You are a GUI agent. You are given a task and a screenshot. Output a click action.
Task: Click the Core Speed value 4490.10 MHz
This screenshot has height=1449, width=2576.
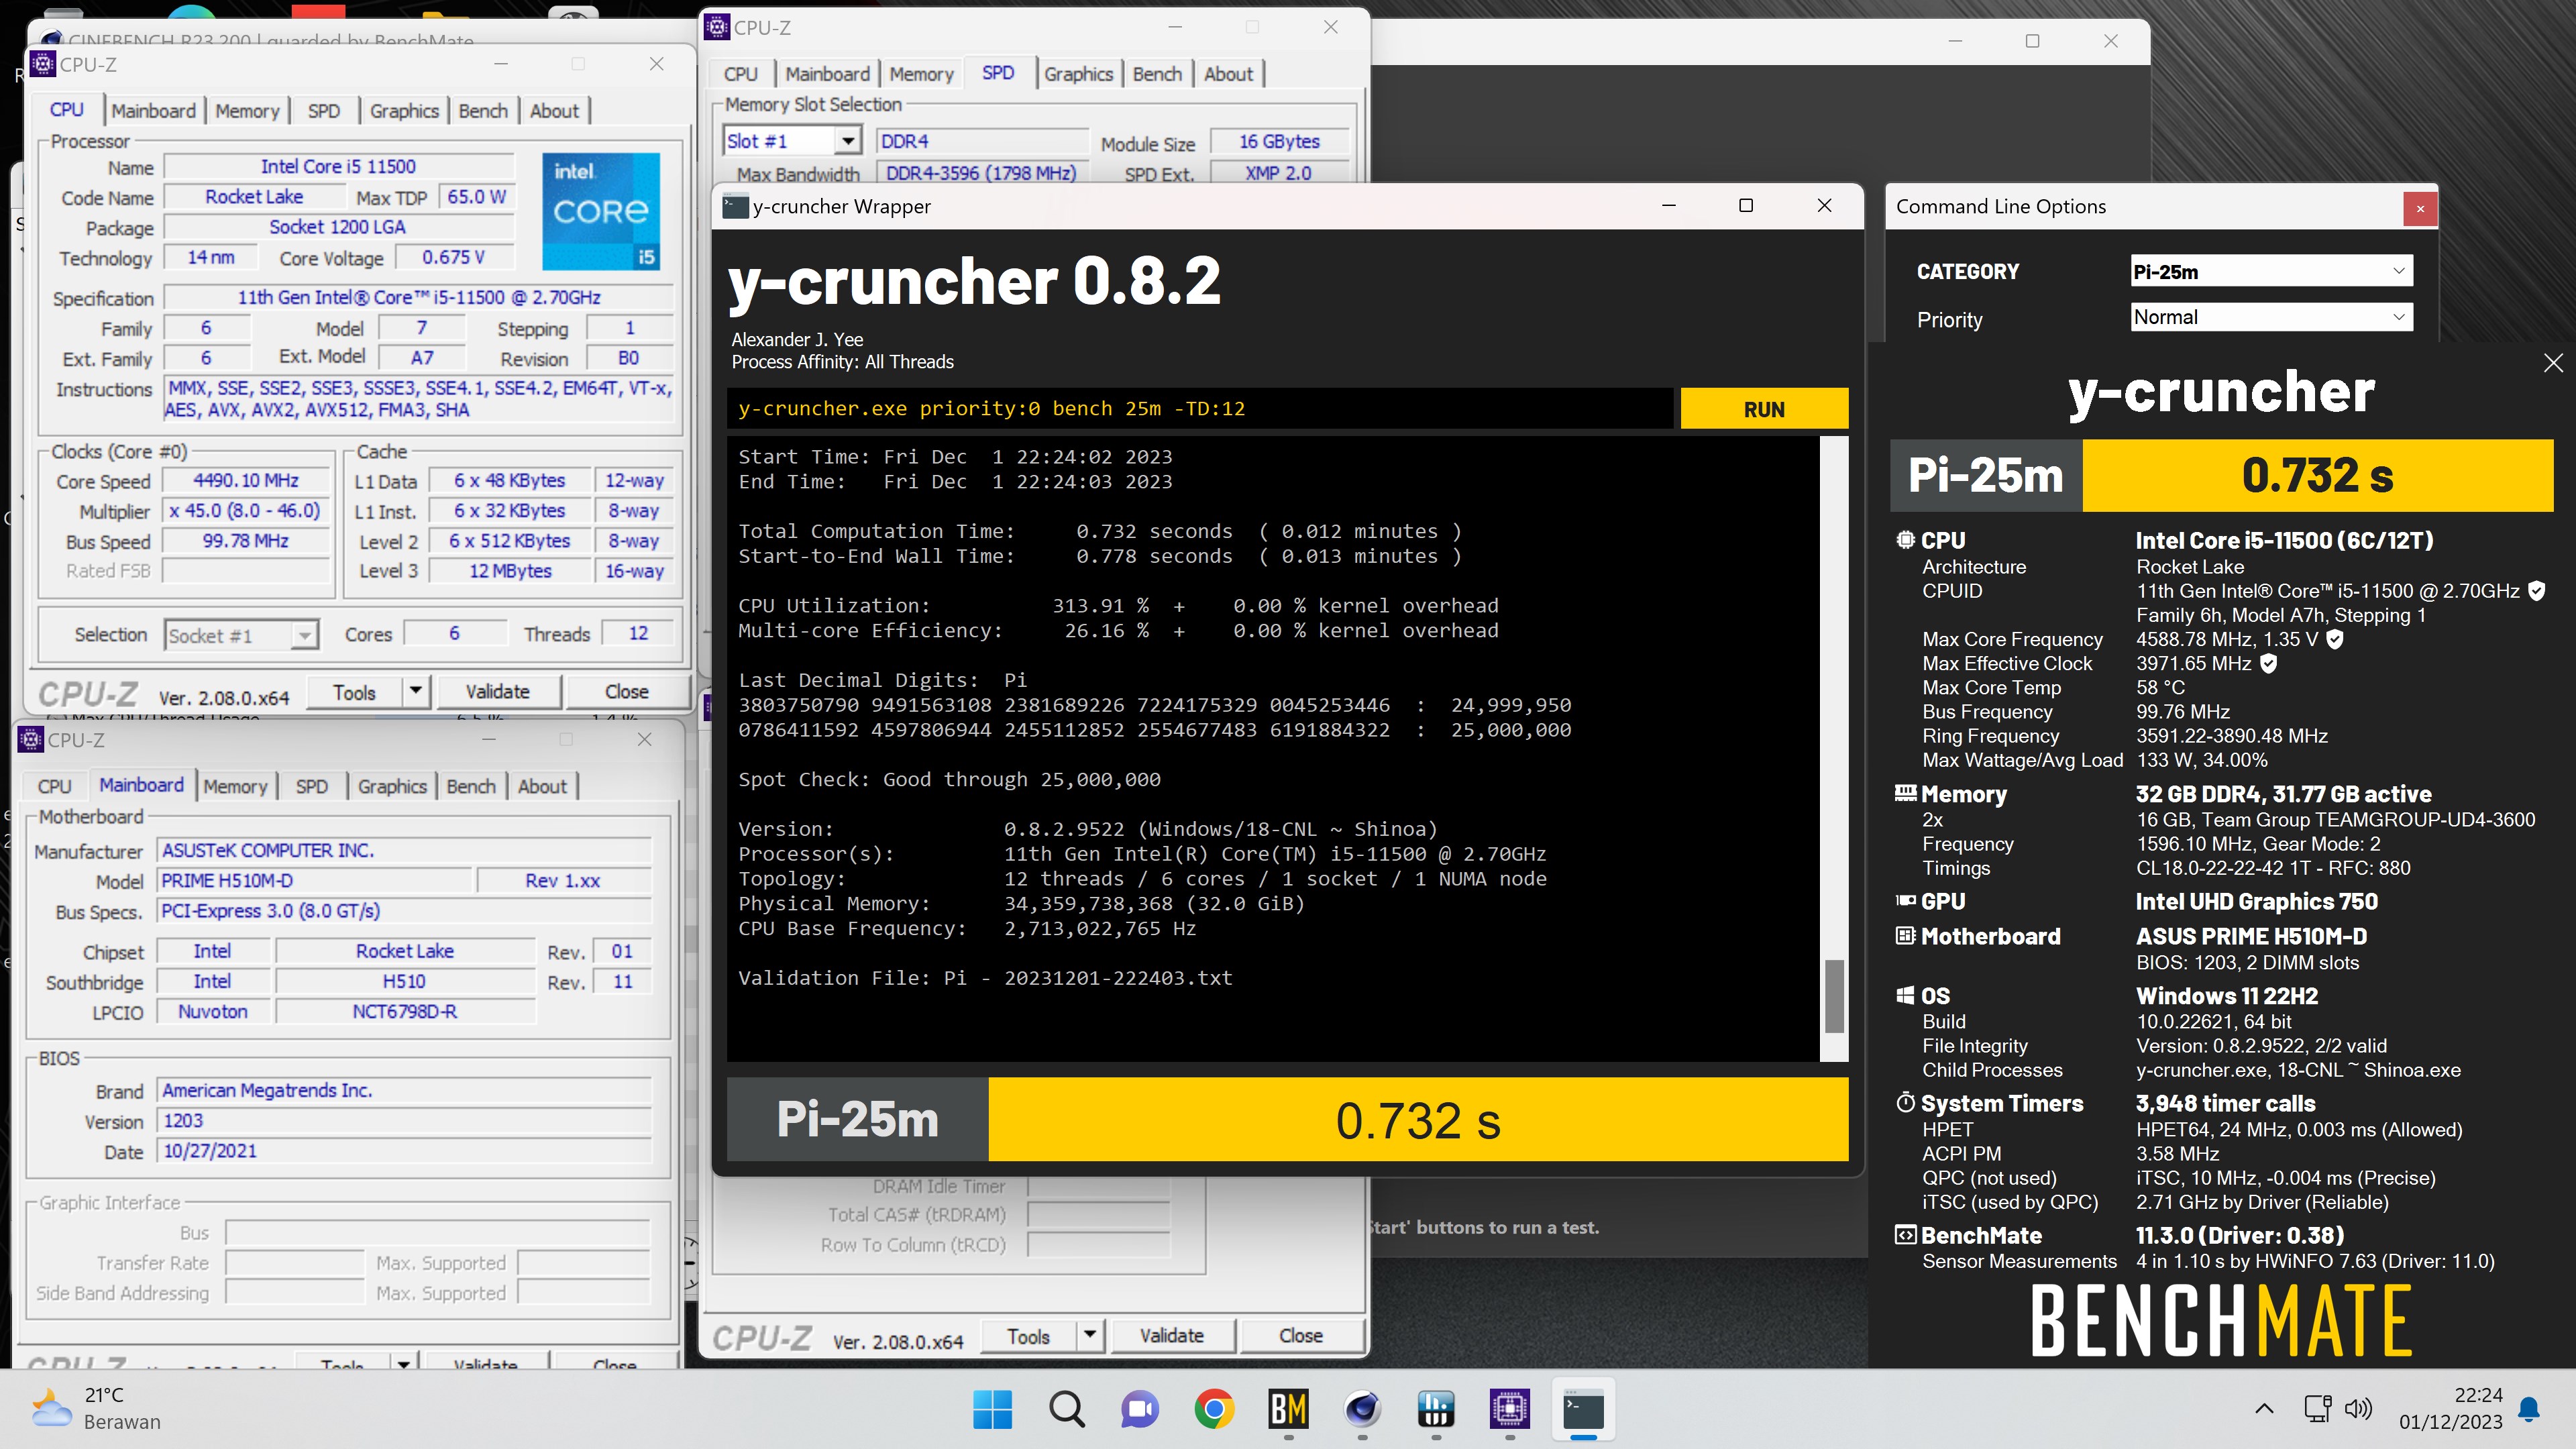246,481
